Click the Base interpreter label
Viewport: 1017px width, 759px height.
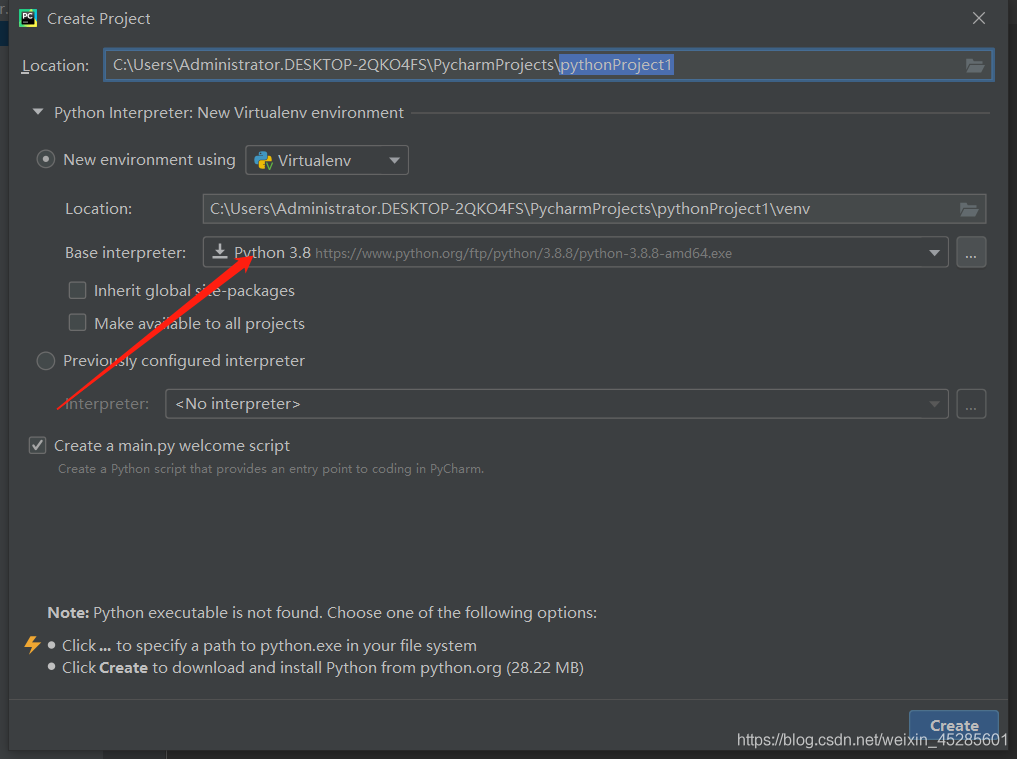(125, 252)
